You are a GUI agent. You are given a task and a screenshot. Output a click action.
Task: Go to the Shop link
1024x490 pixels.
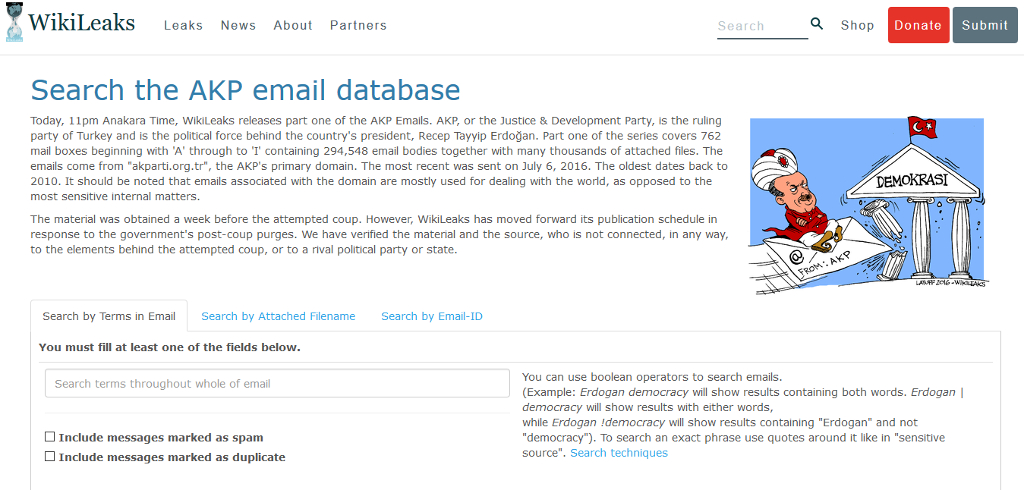click(857, 25)
